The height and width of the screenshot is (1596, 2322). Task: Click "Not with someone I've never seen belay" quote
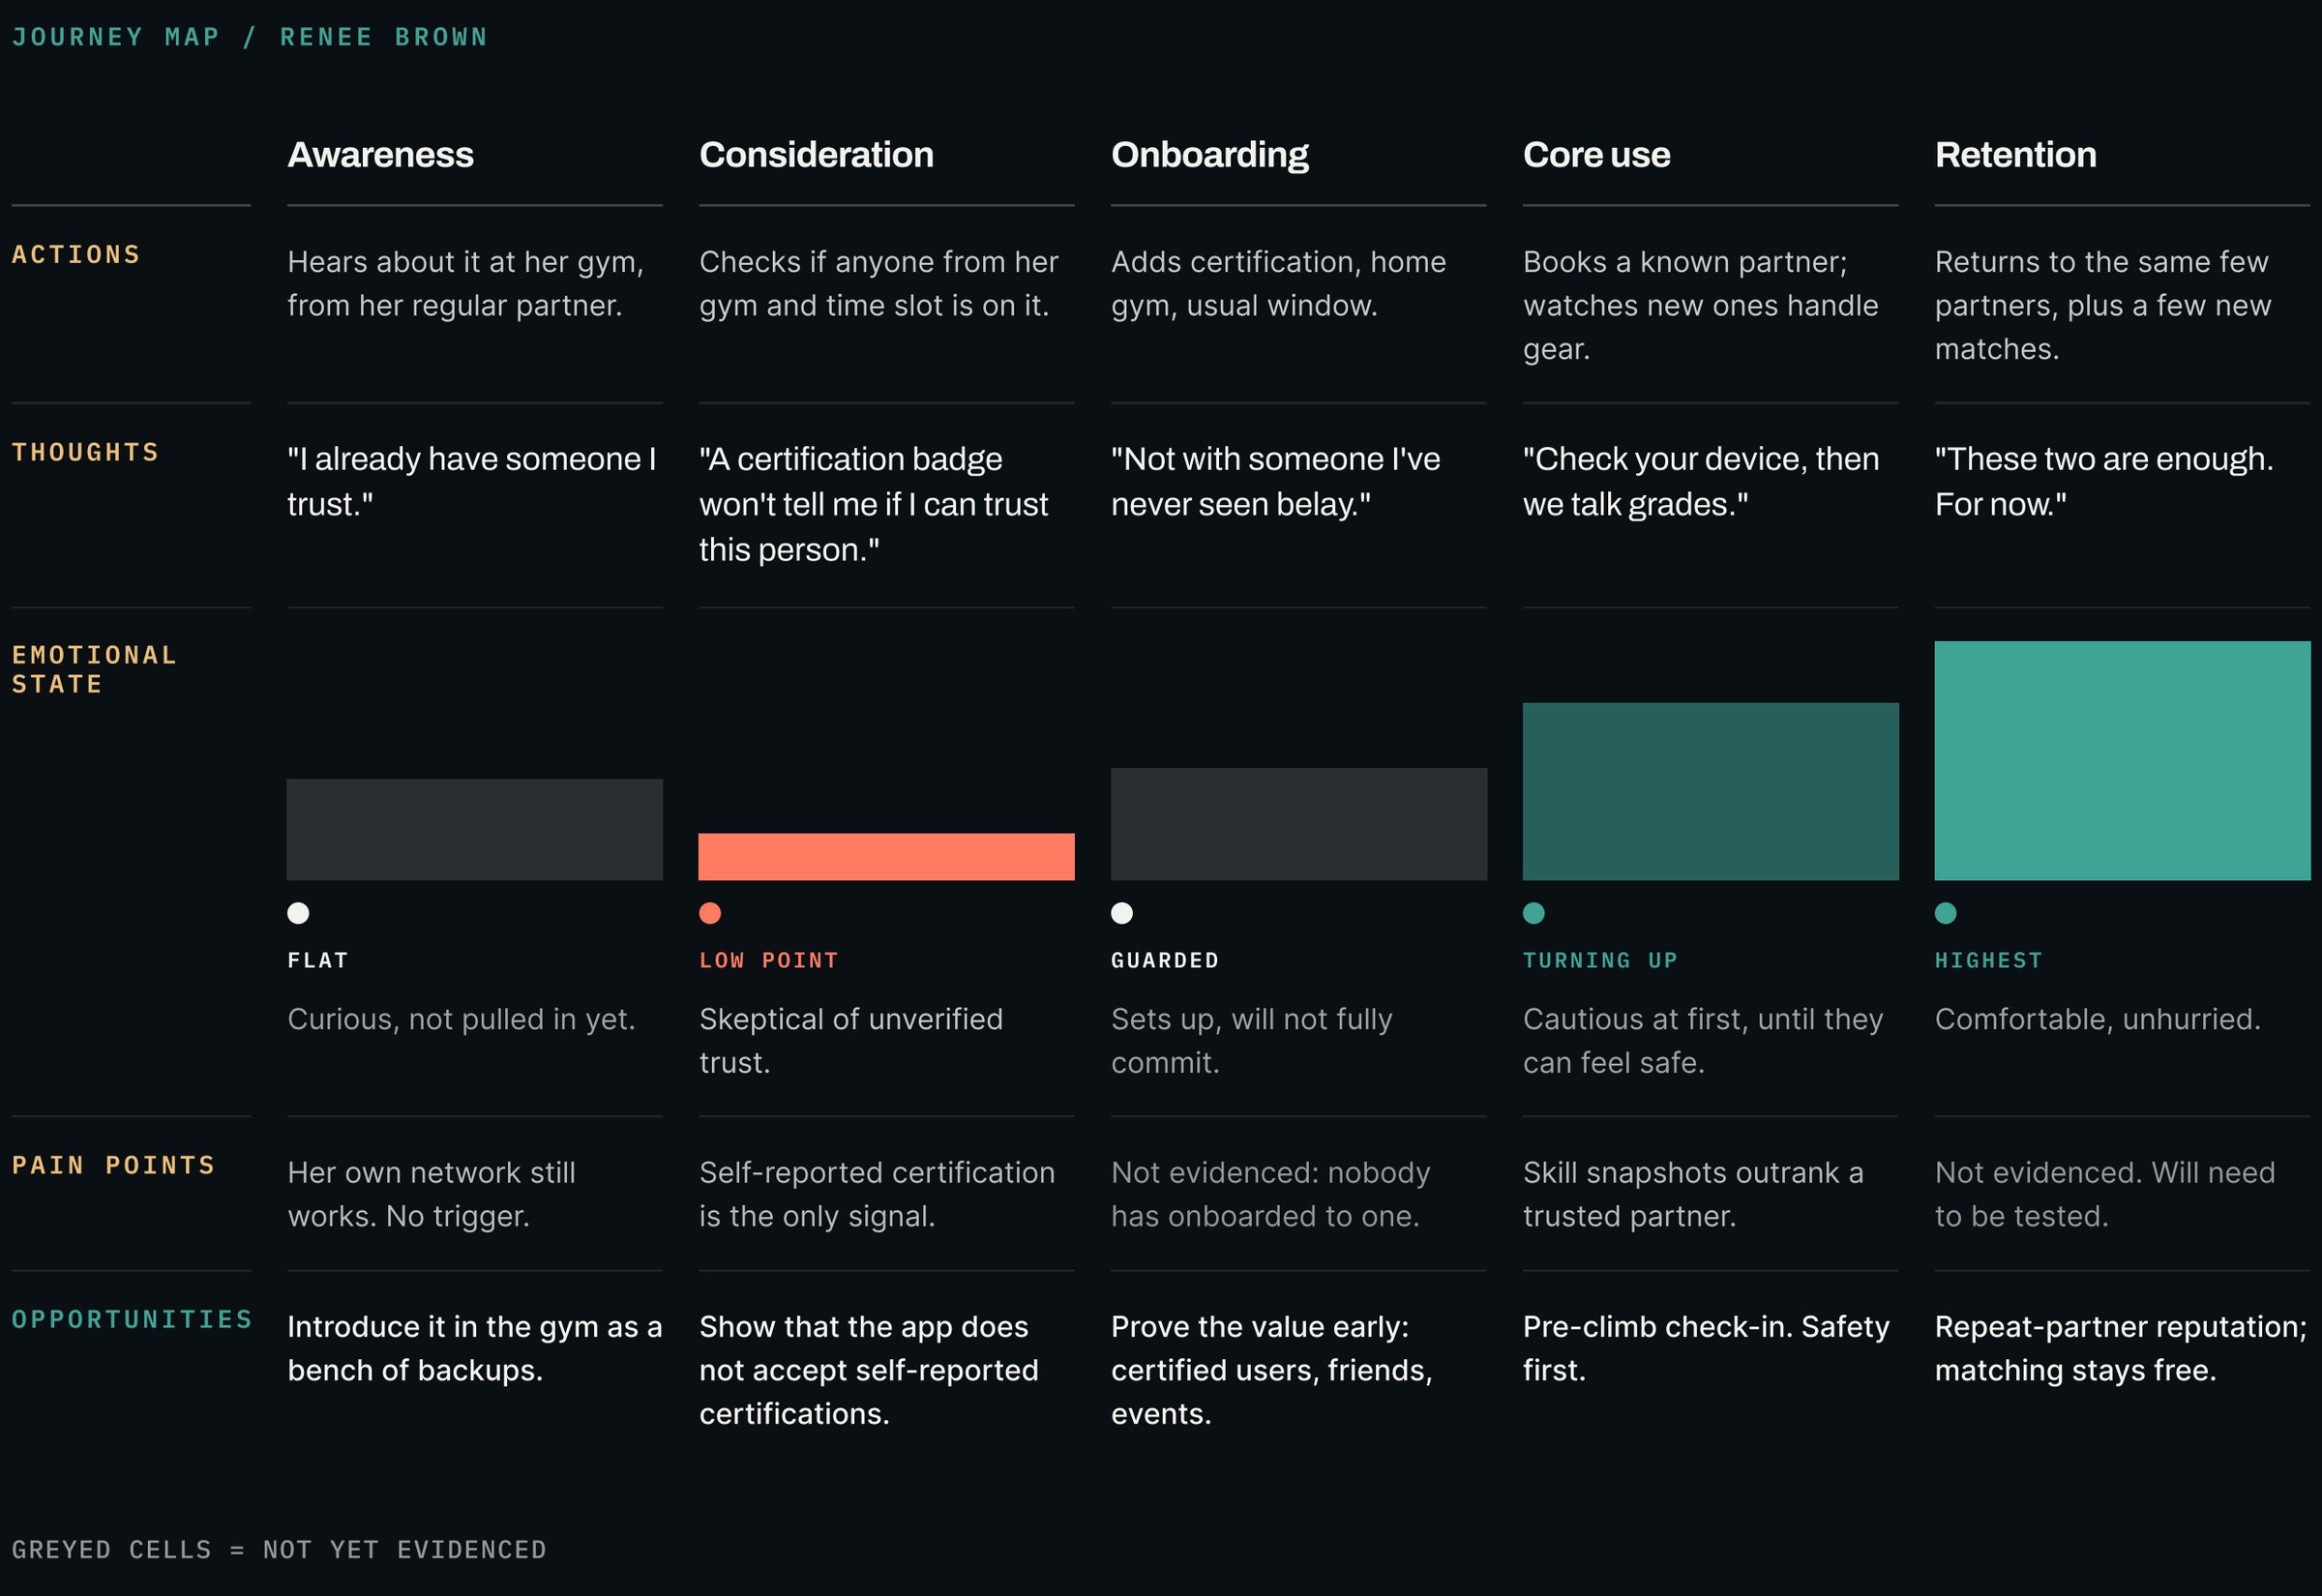[1276, 482]
